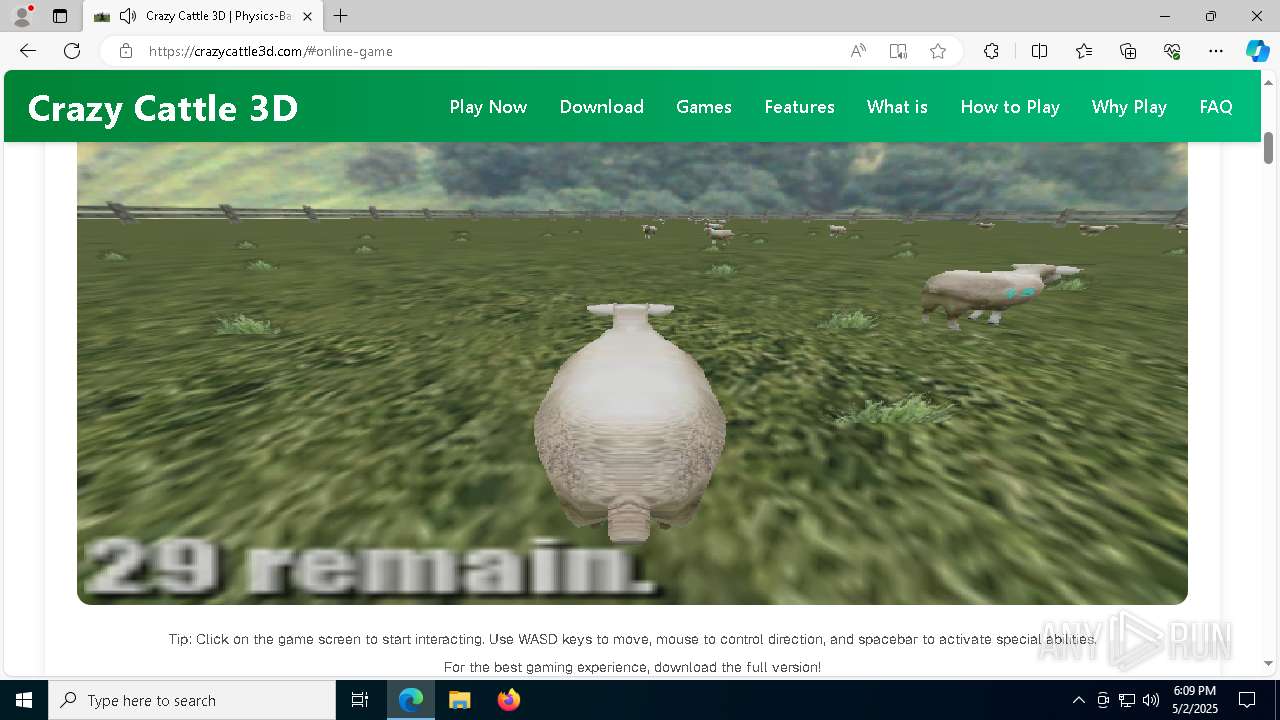The height and width of the screenshot is (720, 1280).
Task: Mute the tab via speaker icon
Action: point(127,16)
